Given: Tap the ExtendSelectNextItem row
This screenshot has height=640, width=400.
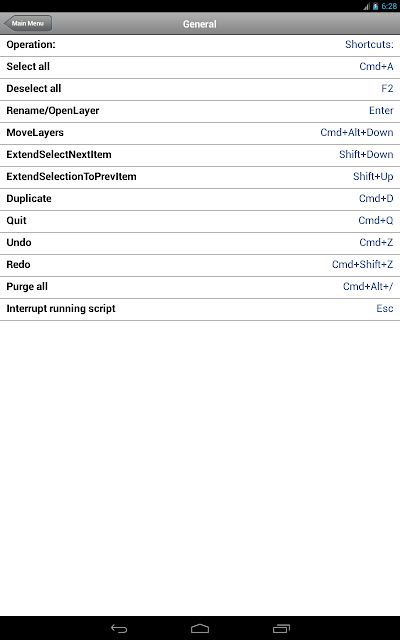Looking at the screenshot, I should pyautogui.click(x=200, y=155).
